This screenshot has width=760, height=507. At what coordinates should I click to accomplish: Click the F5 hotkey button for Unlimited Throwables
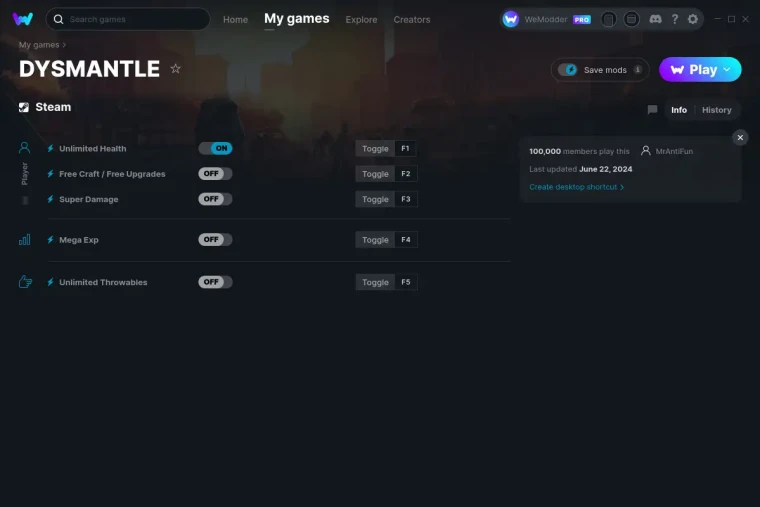point(406,282)
